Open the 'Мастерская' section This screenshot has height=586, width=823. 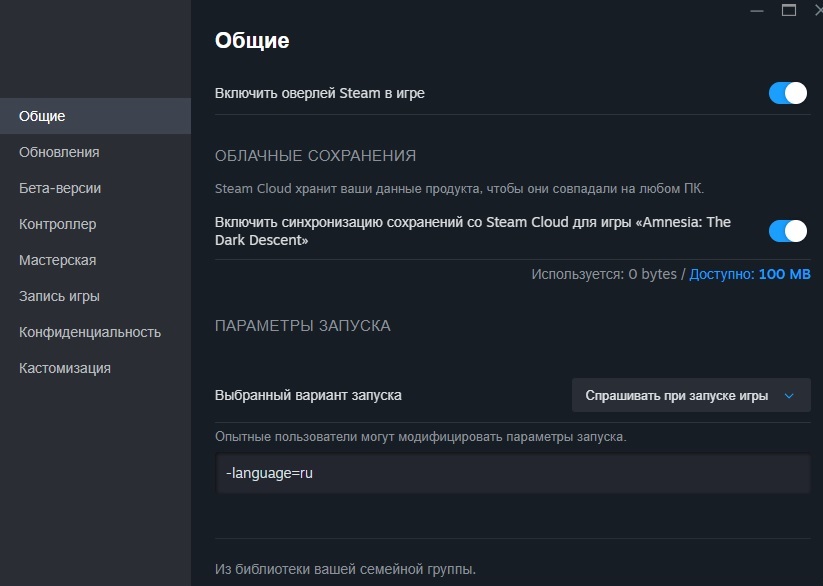point(58,260)
